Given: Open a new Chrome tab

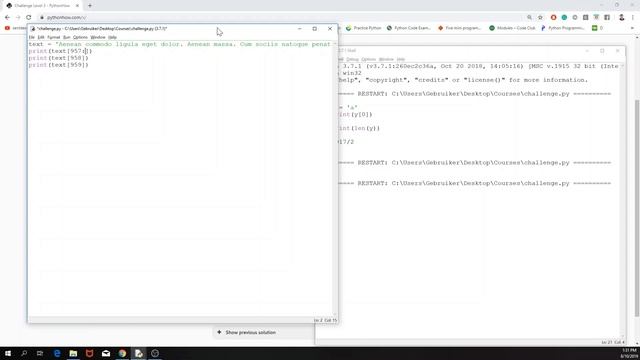Looking at the screenshot, I should coord(90,6).
